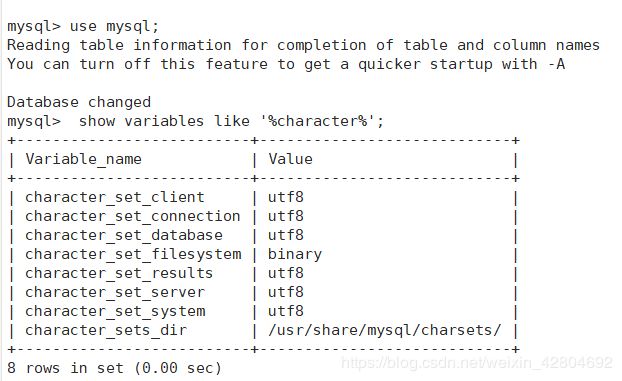The width and height of the screenshot is (622, 381).
Task: Click the 'Reading table information' message line
Action: pos(303,45)
